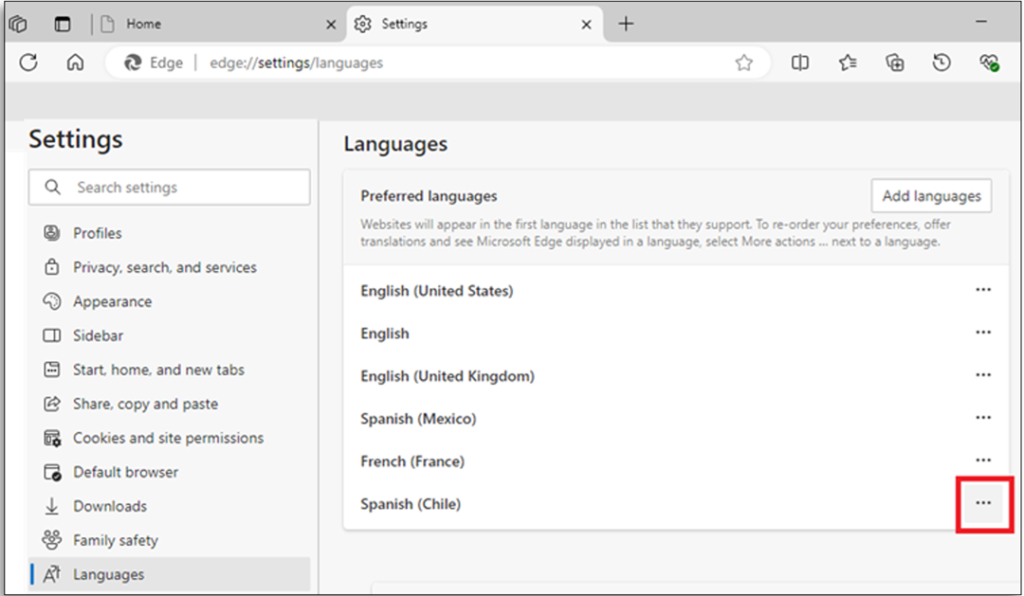Screen dimensions: 1024x596
Task: Open the Collections icon
Action: (x=895, y=63)
